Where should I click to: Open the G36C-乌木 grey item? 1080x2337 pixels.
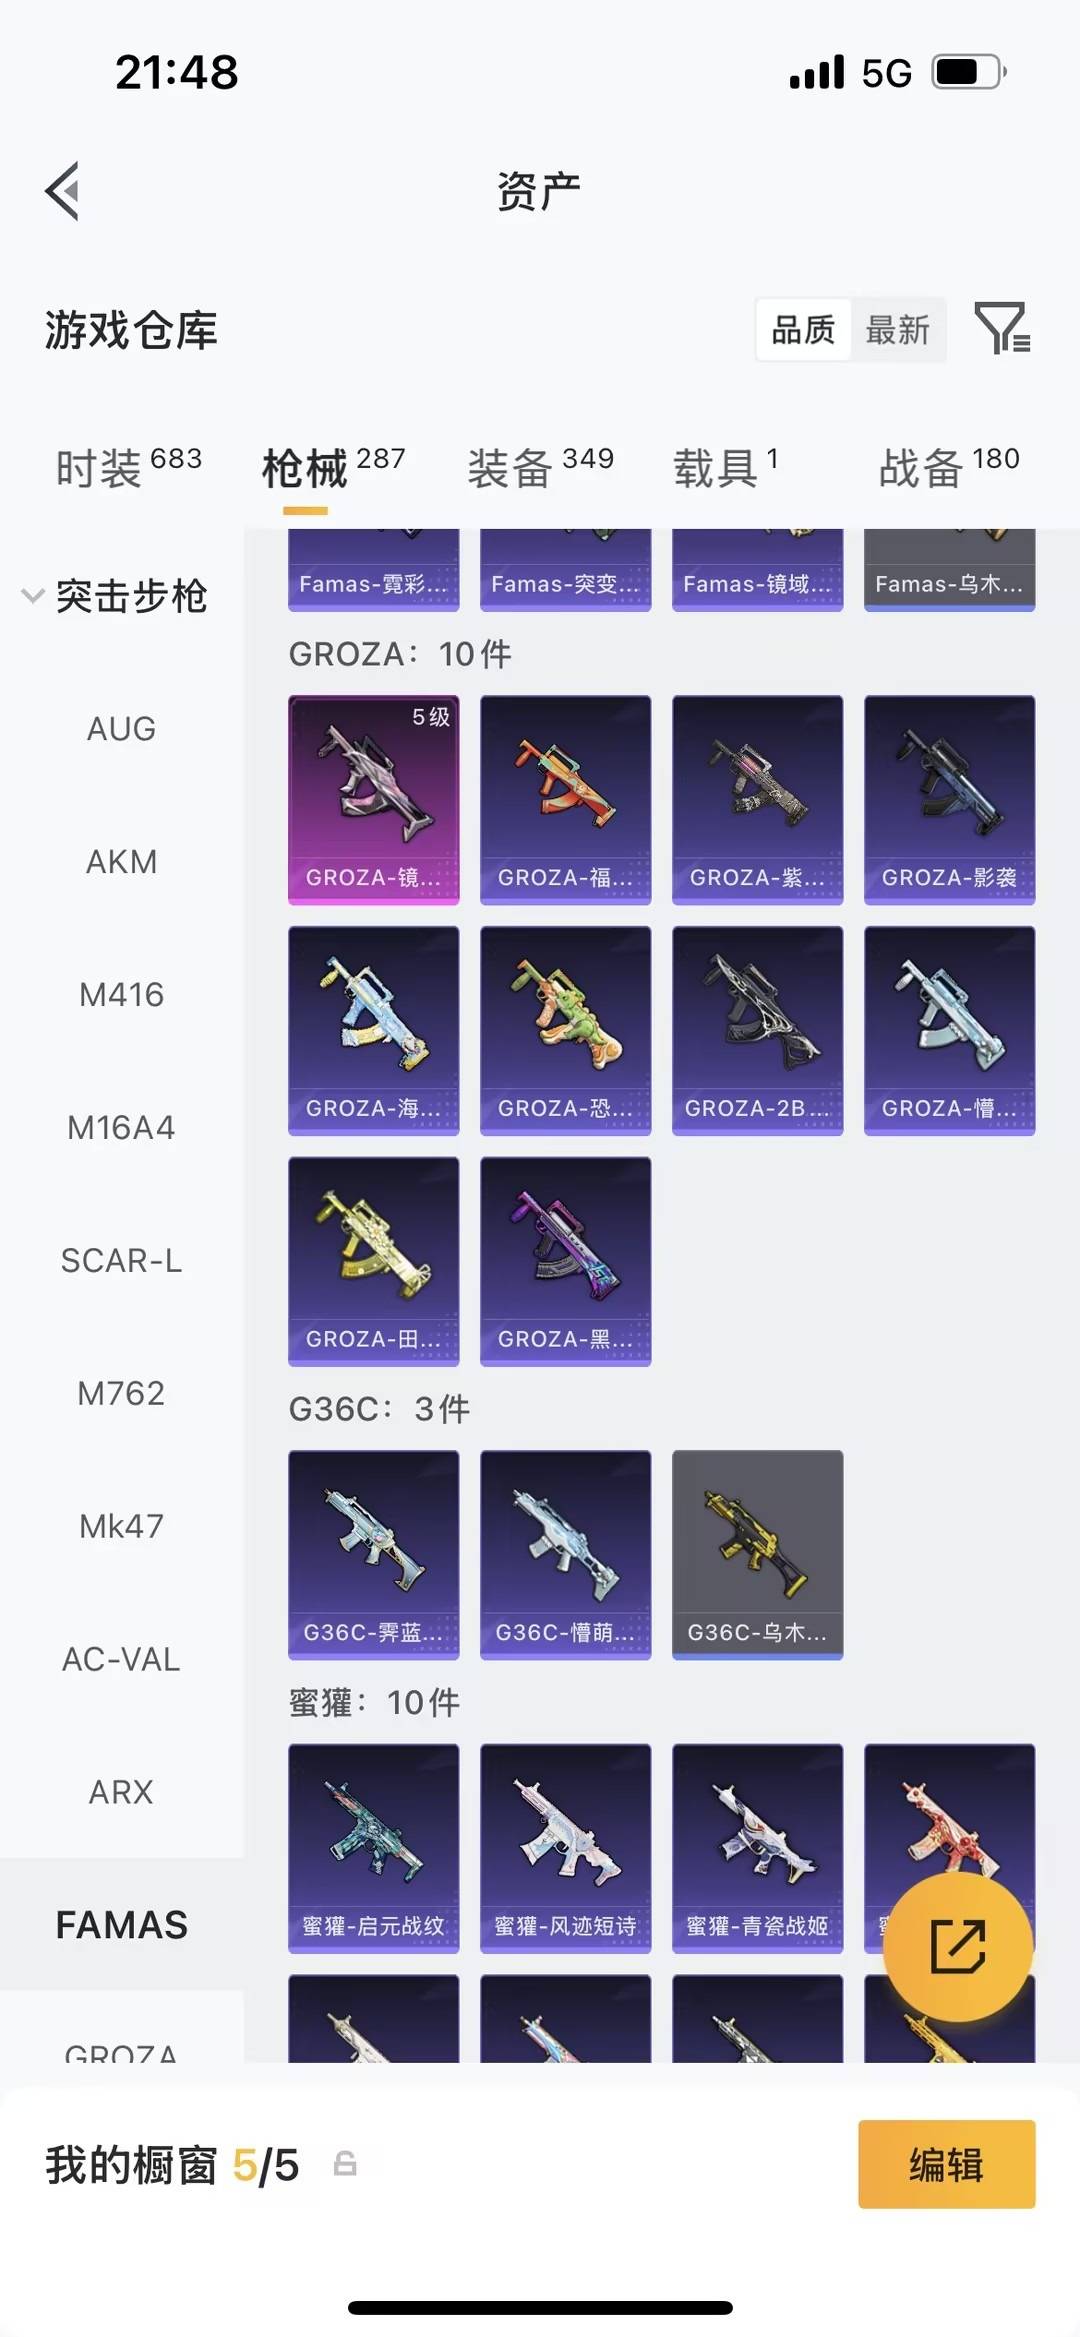tap(758, 1555)
